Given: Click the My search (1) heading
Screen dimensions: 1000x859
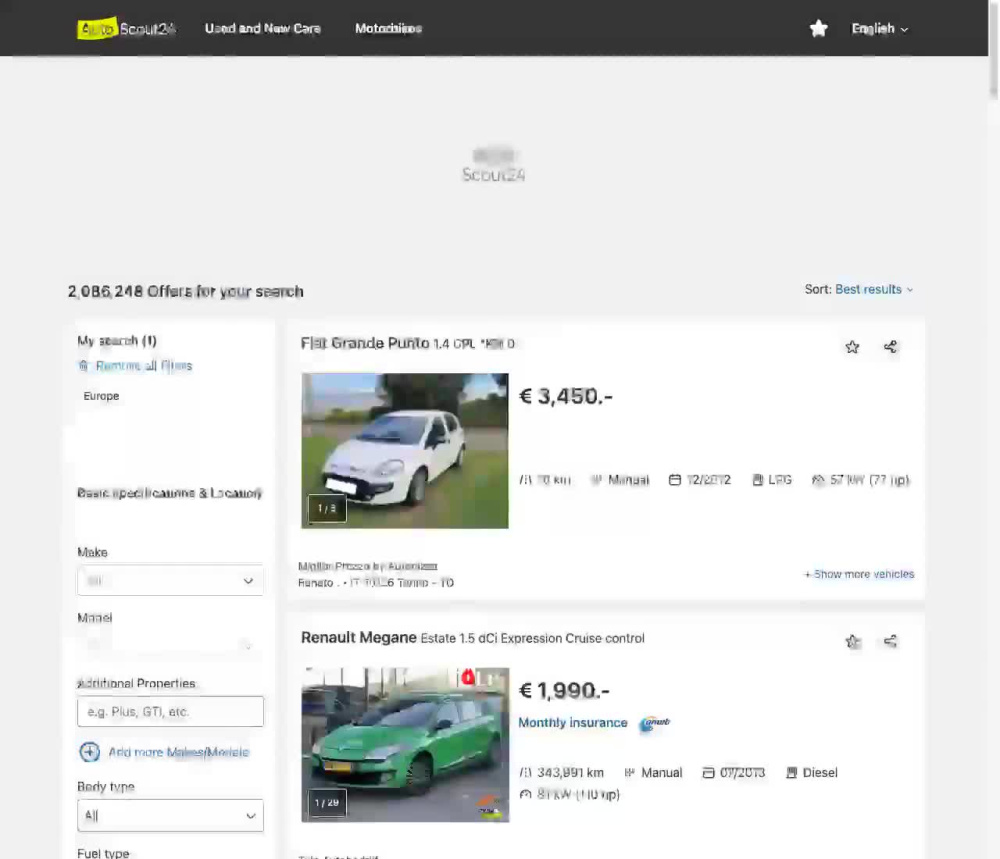Looking at the screenshot, I should point(117,341).
